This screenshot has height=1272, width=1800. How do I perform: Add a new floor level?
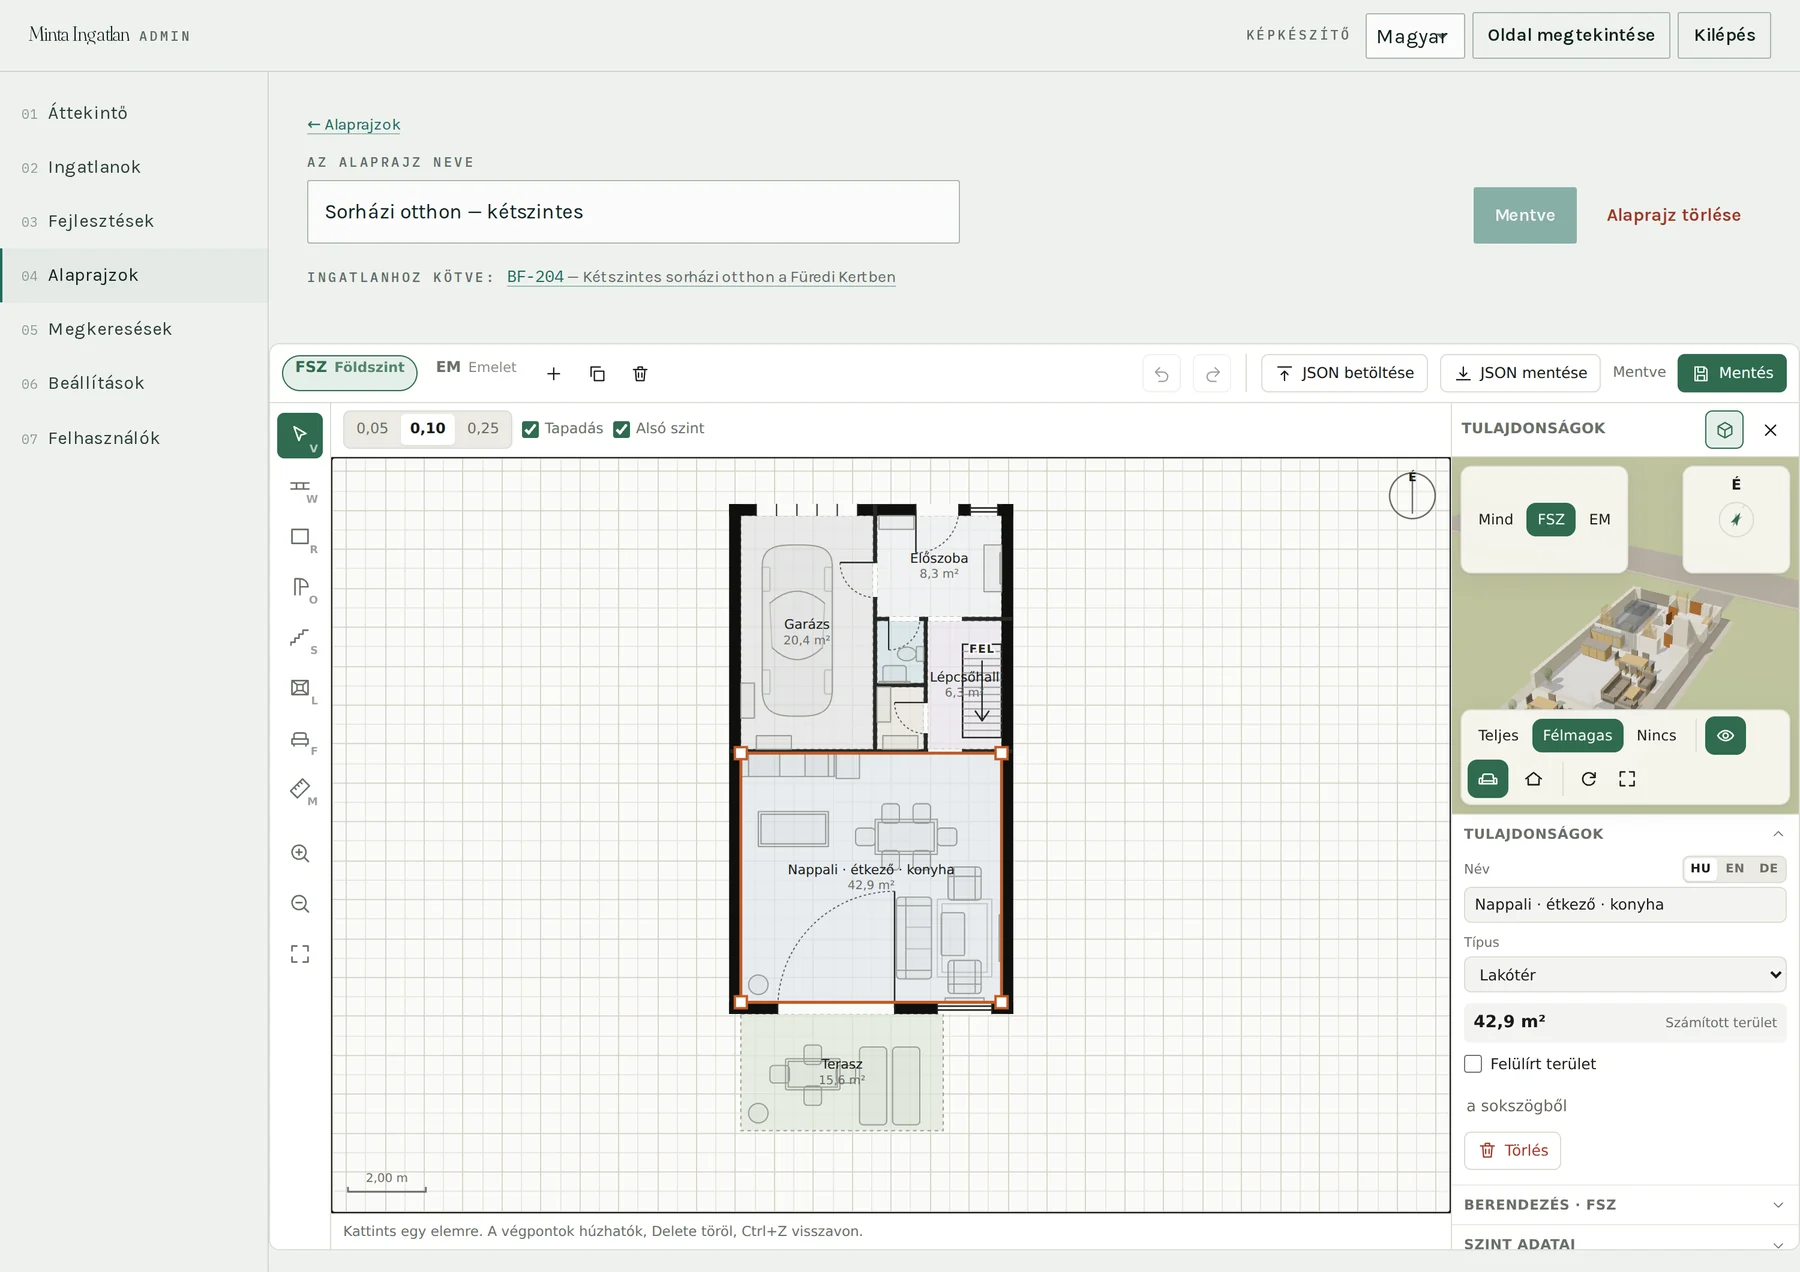pos(553,374)
